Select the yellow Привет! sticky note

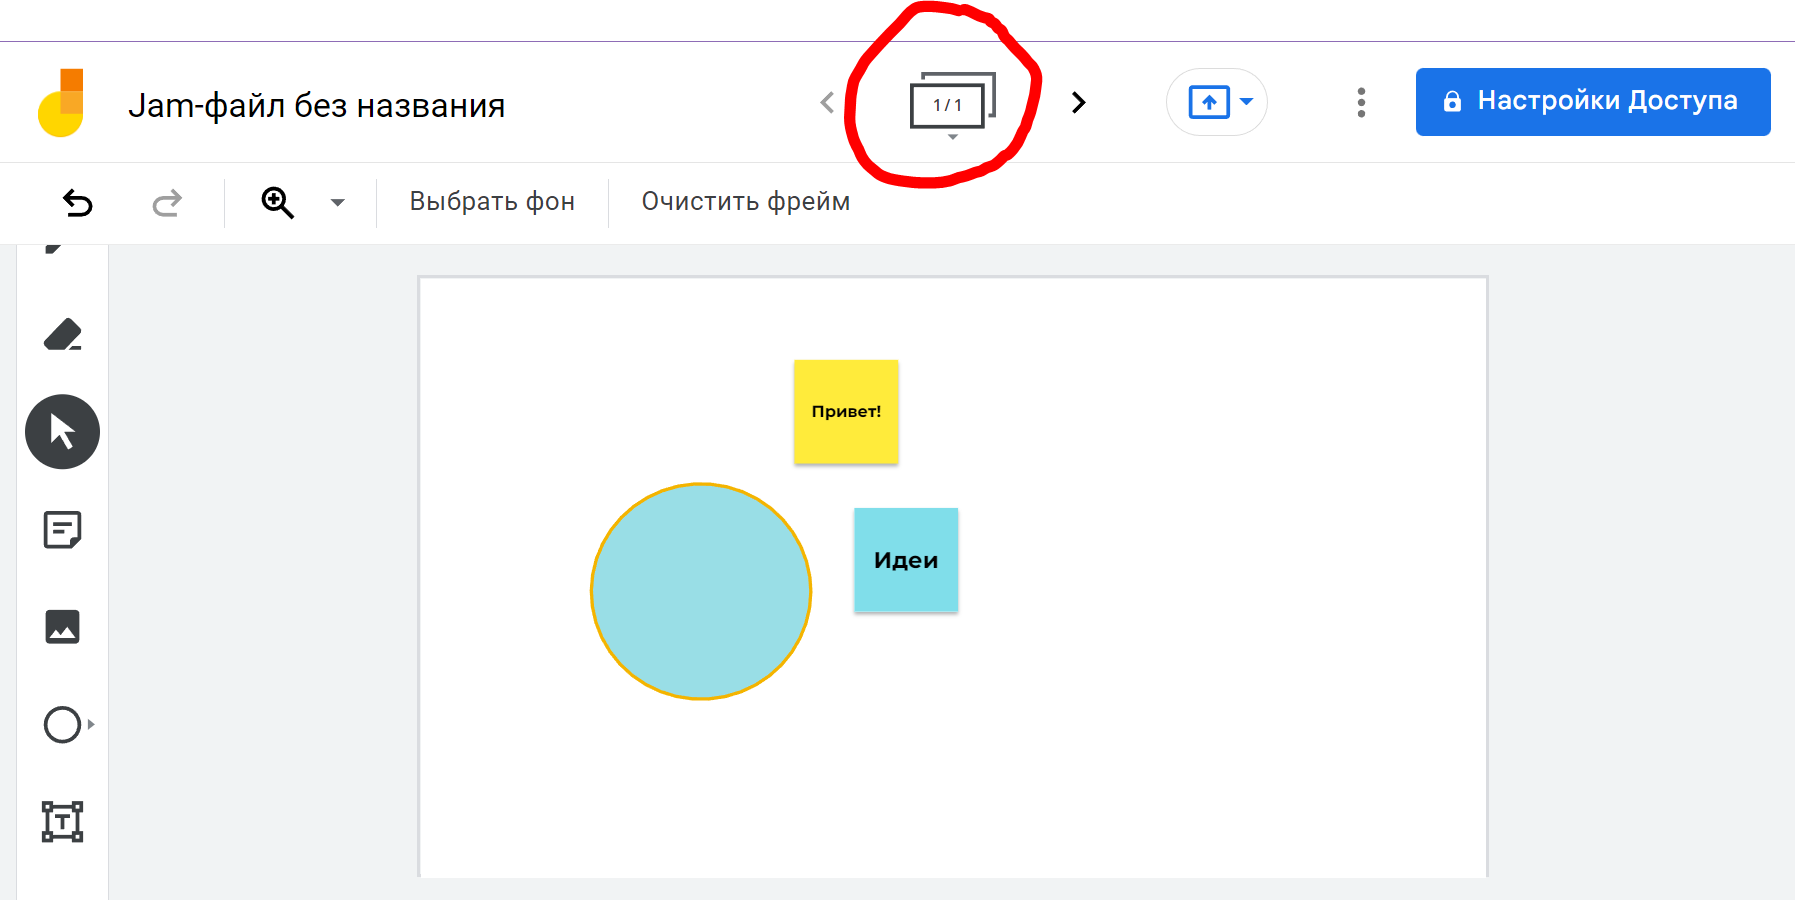pyautogui.click(x=846, y=412)
